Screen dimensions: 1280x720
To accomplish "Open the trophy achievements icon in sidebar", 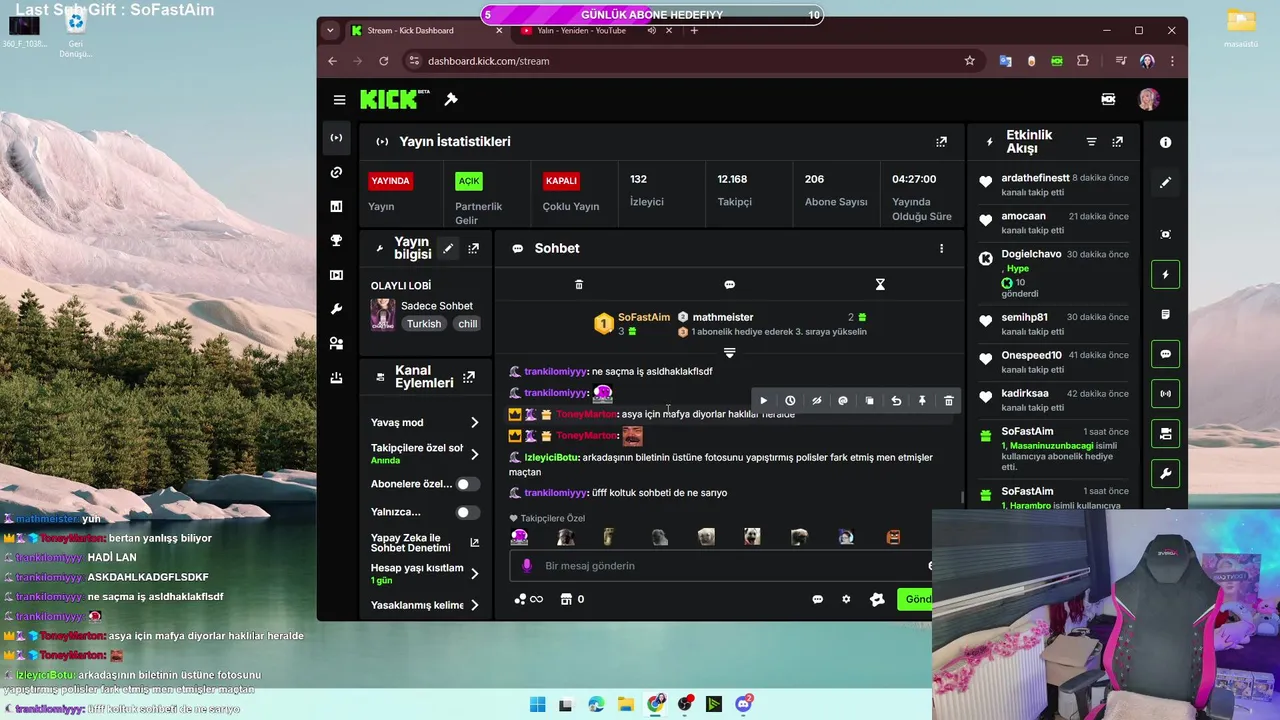I will [337, 241].
